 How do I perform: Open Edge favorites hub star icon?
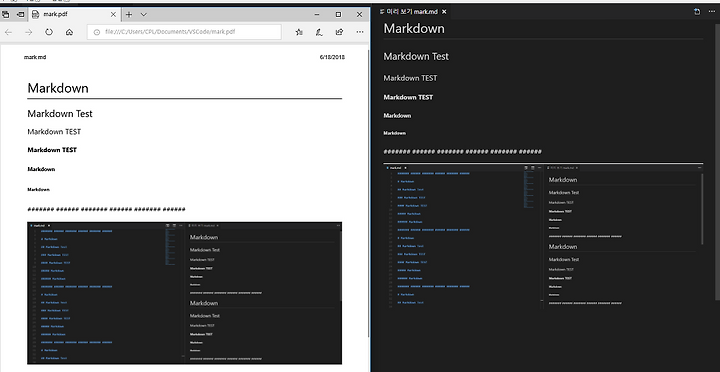click(x=299, y=32)
